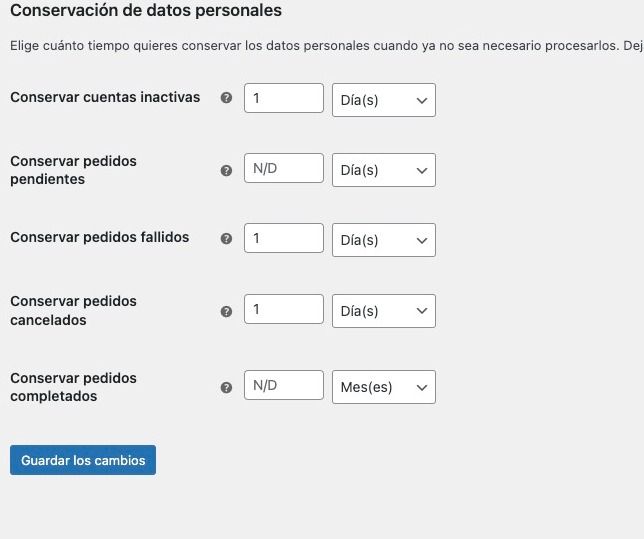Save settings with Guardar los cambios
Image resolution: width=644 pixels, height=539 pixels.
click(83, 460)
